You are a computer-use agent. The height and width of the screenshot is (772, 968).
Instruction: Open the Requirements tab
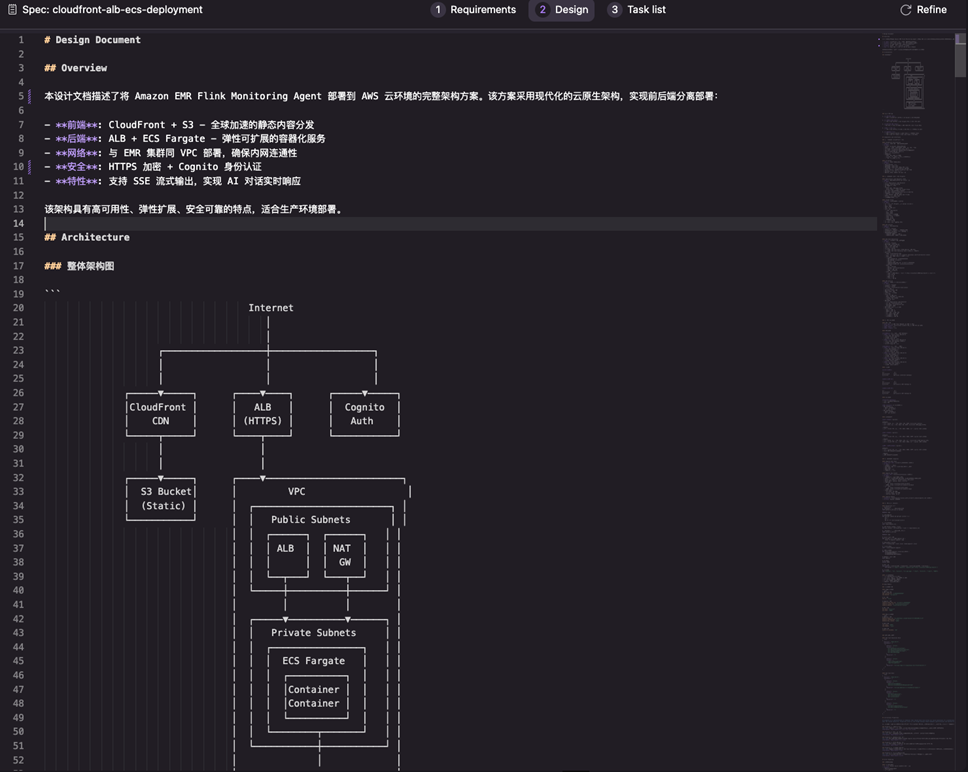[x=483, y=10]
